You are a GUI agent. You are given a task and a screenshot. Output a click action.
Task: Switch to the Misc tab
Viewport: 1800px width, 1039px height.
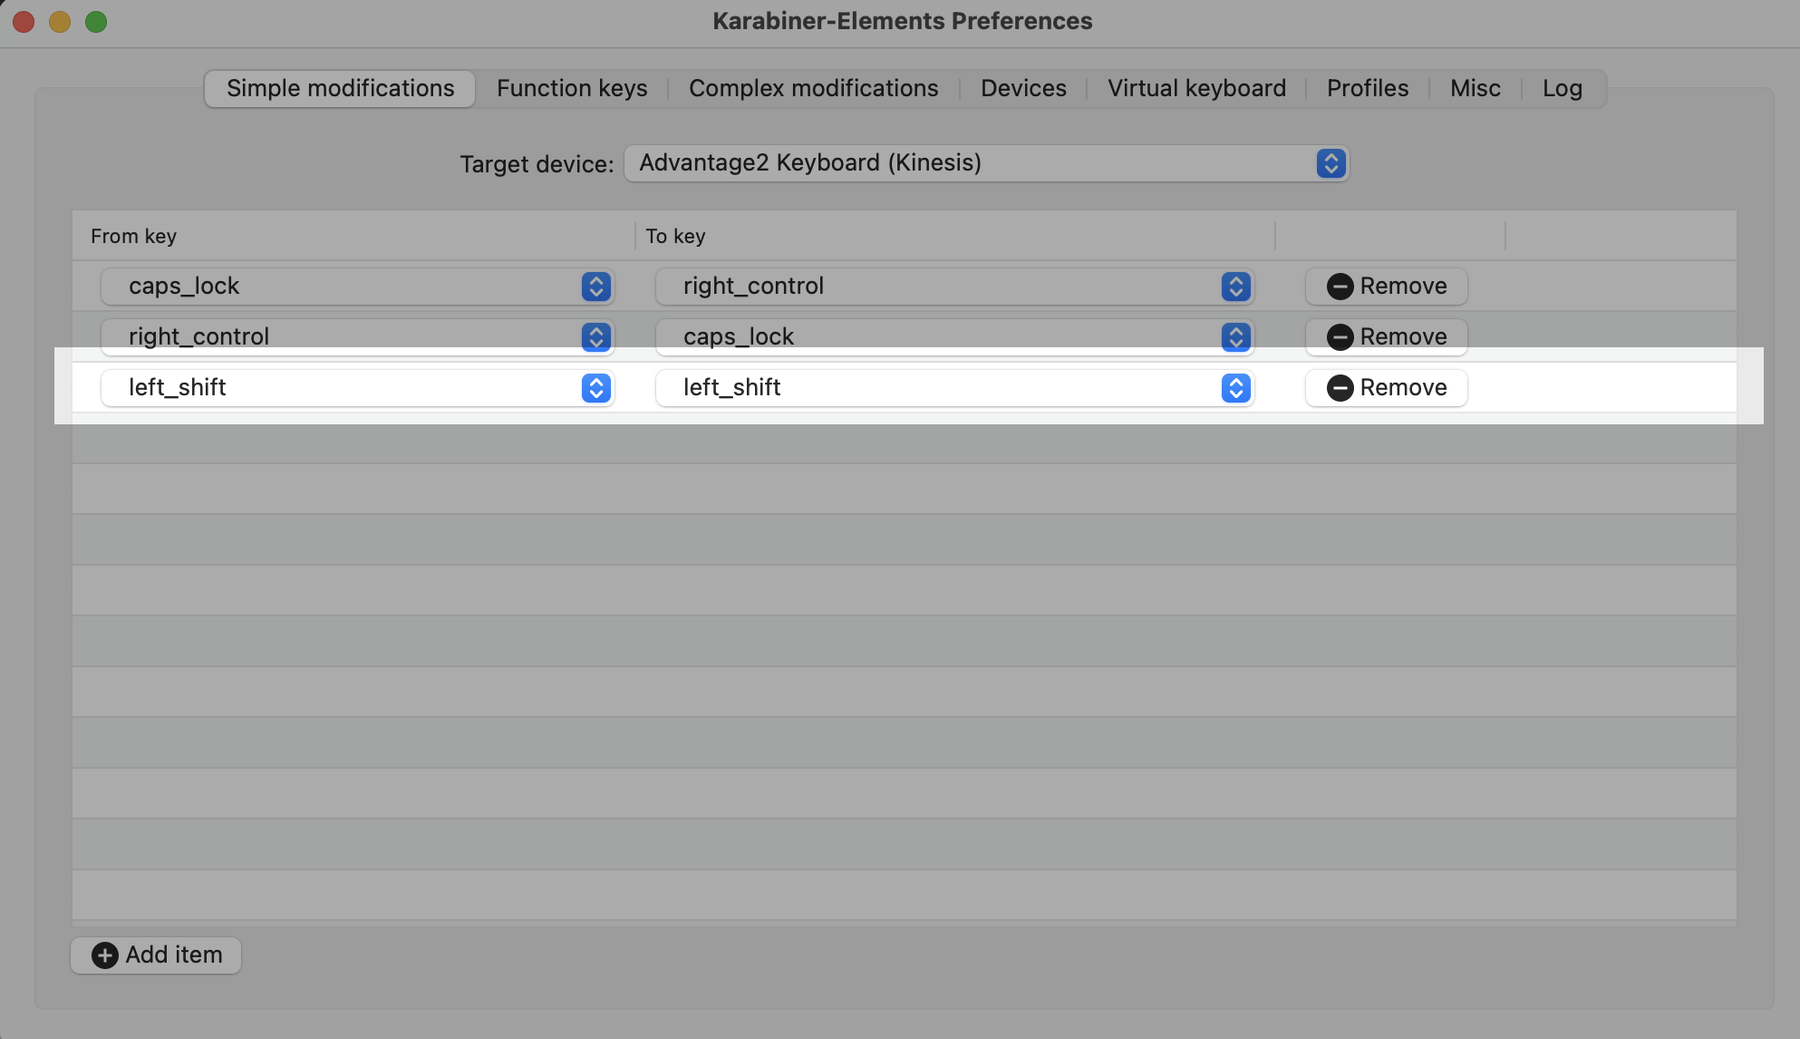(x=1475, y=88)
